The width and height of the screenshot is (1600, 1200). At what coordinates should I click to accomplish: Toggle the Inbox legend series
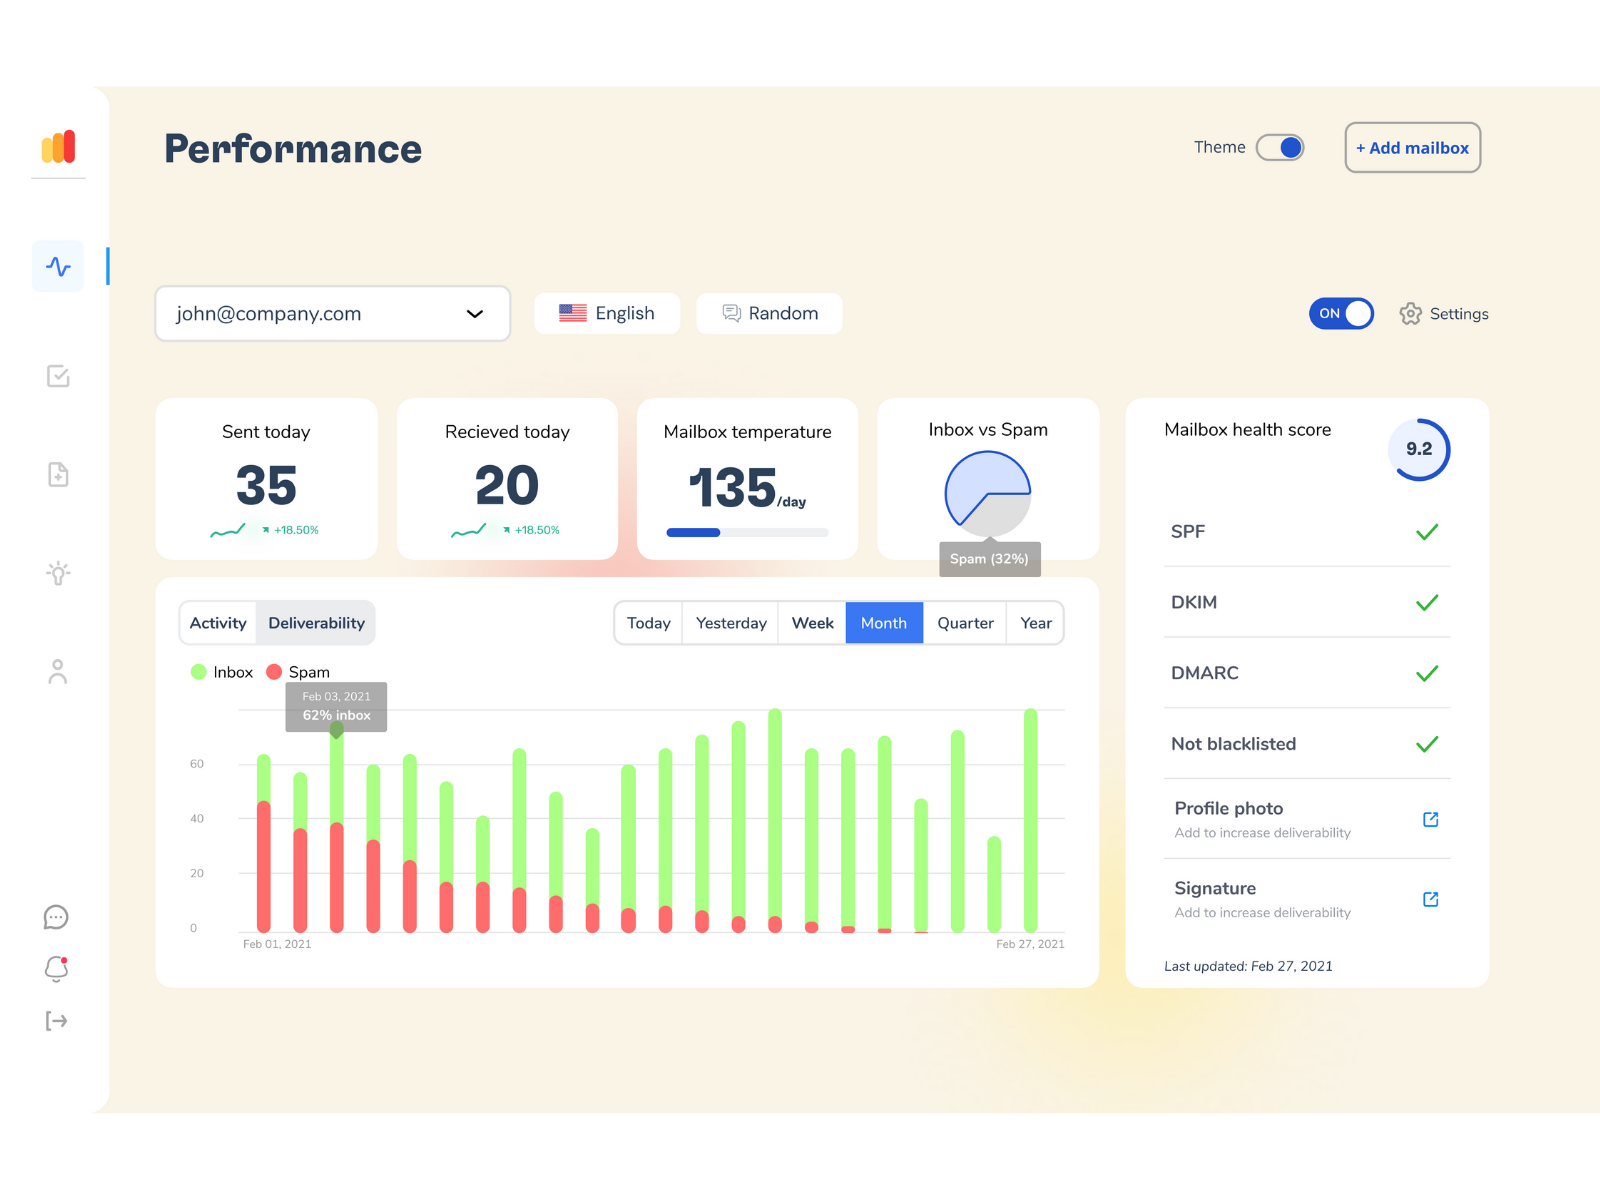(x=221, y=672)
